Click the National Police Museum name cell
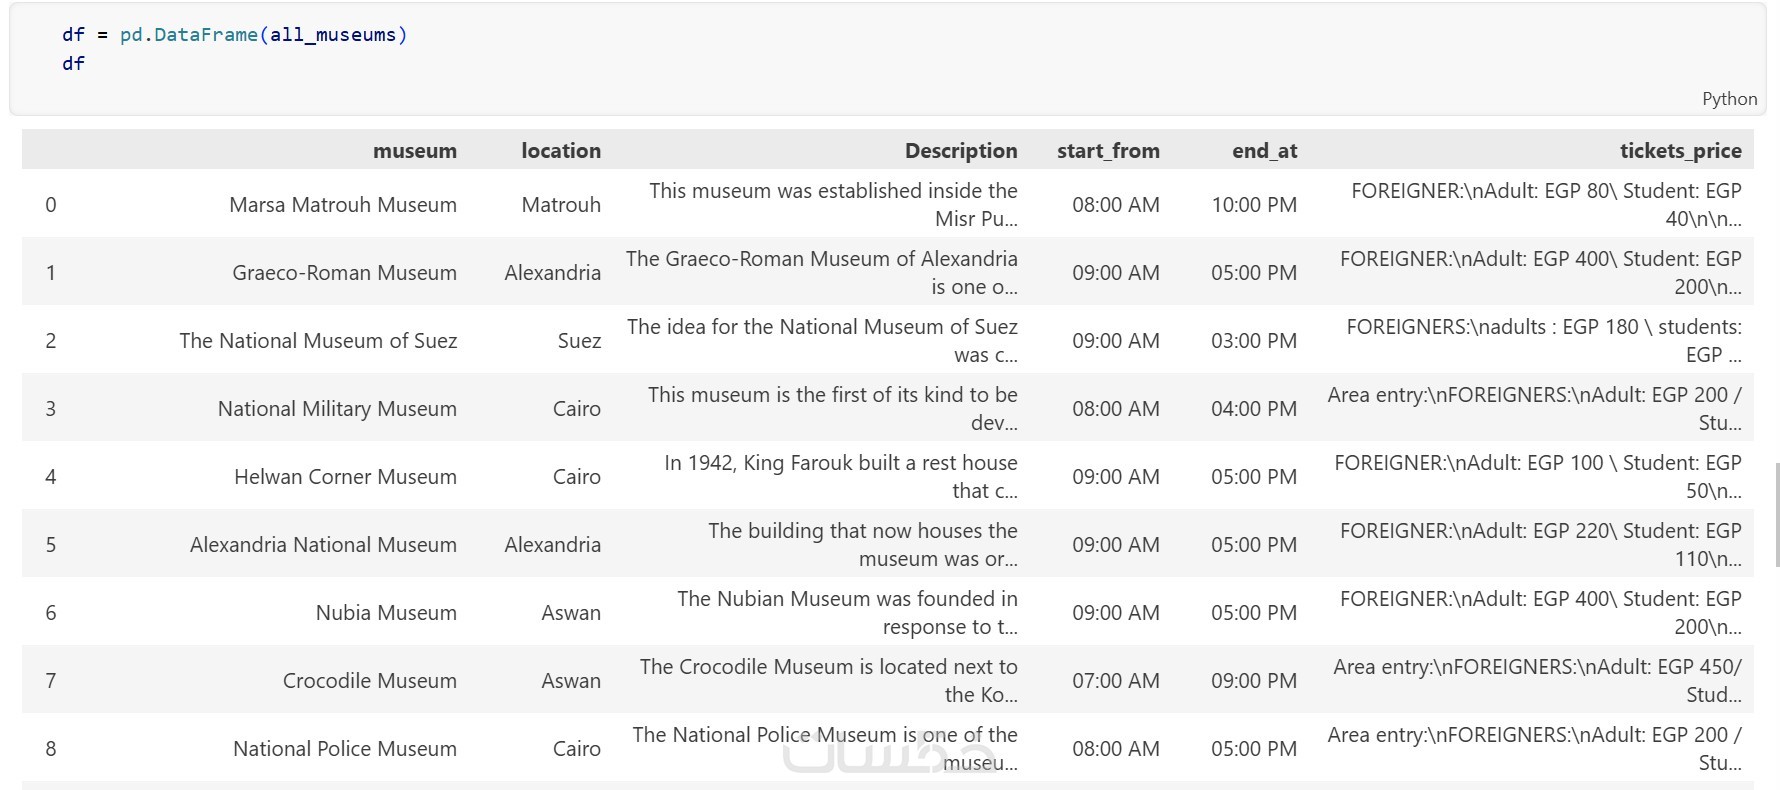Image resolution: width=1780 pixels, height=790 pixels. coord(344,749)
